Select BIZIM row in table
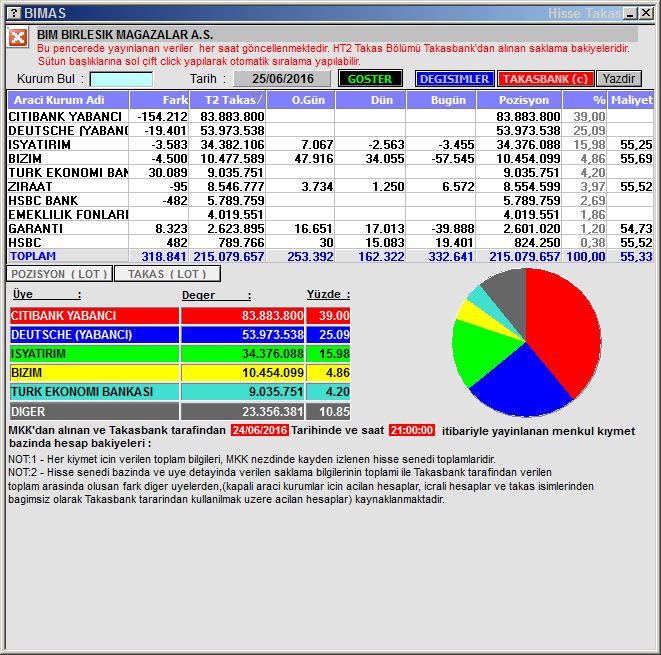The width and height of the screenshot is (661, 655). click(x=330, y=158)
